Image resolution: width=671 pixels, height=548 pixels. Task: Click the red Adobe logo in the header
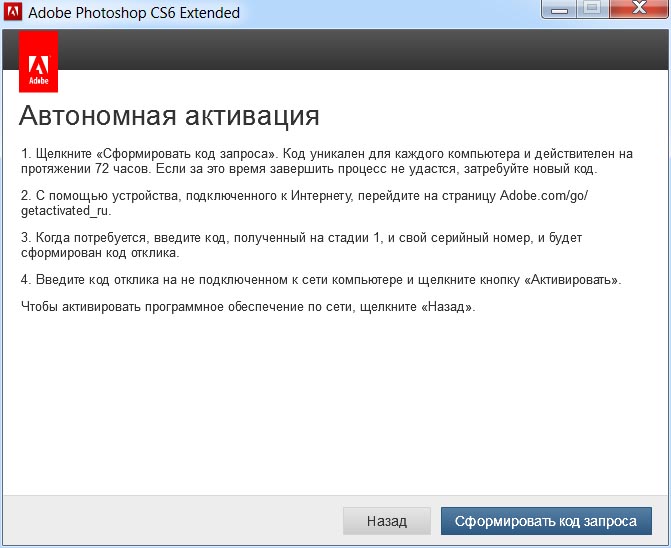[x=38, y=61]
